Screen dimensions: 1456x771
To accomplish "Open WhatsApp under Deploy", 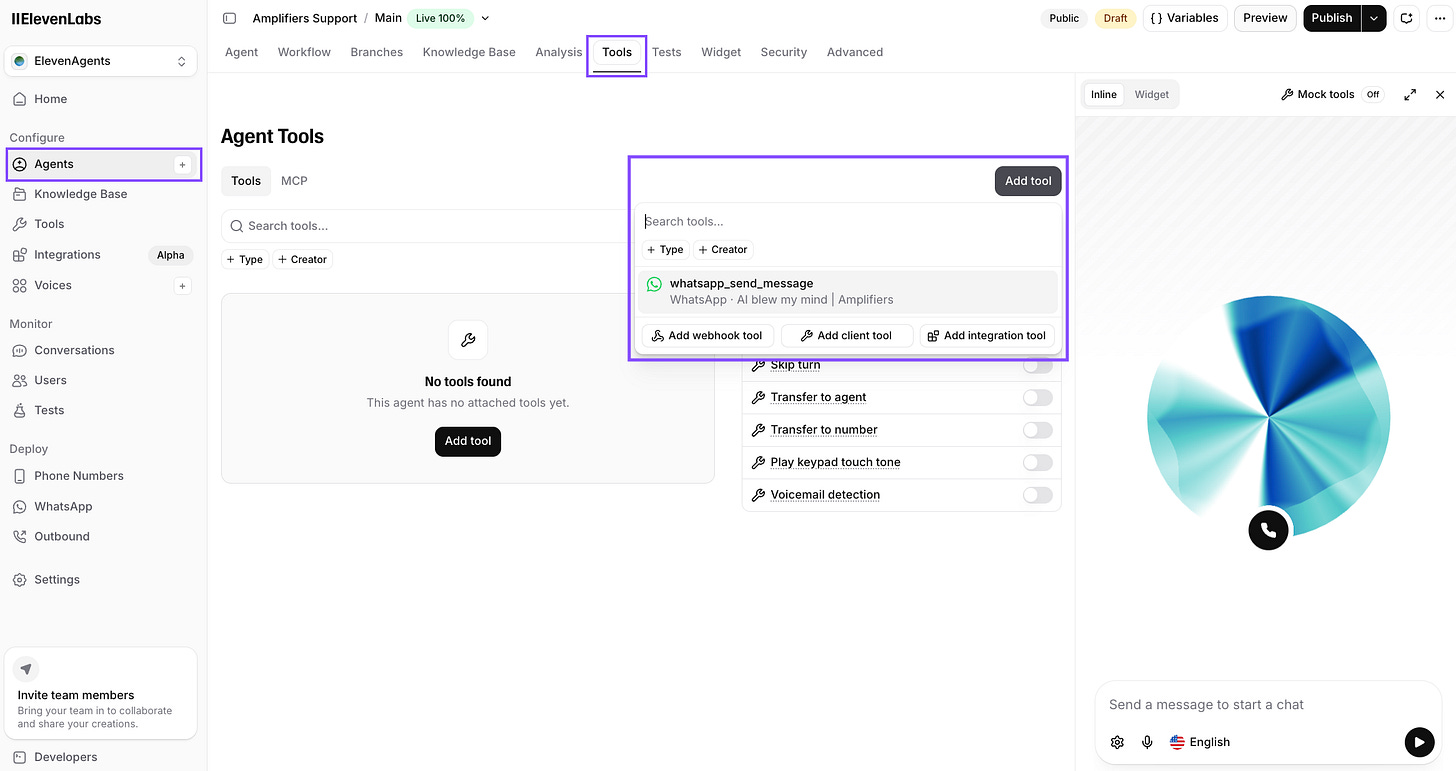I will point(63,506).
